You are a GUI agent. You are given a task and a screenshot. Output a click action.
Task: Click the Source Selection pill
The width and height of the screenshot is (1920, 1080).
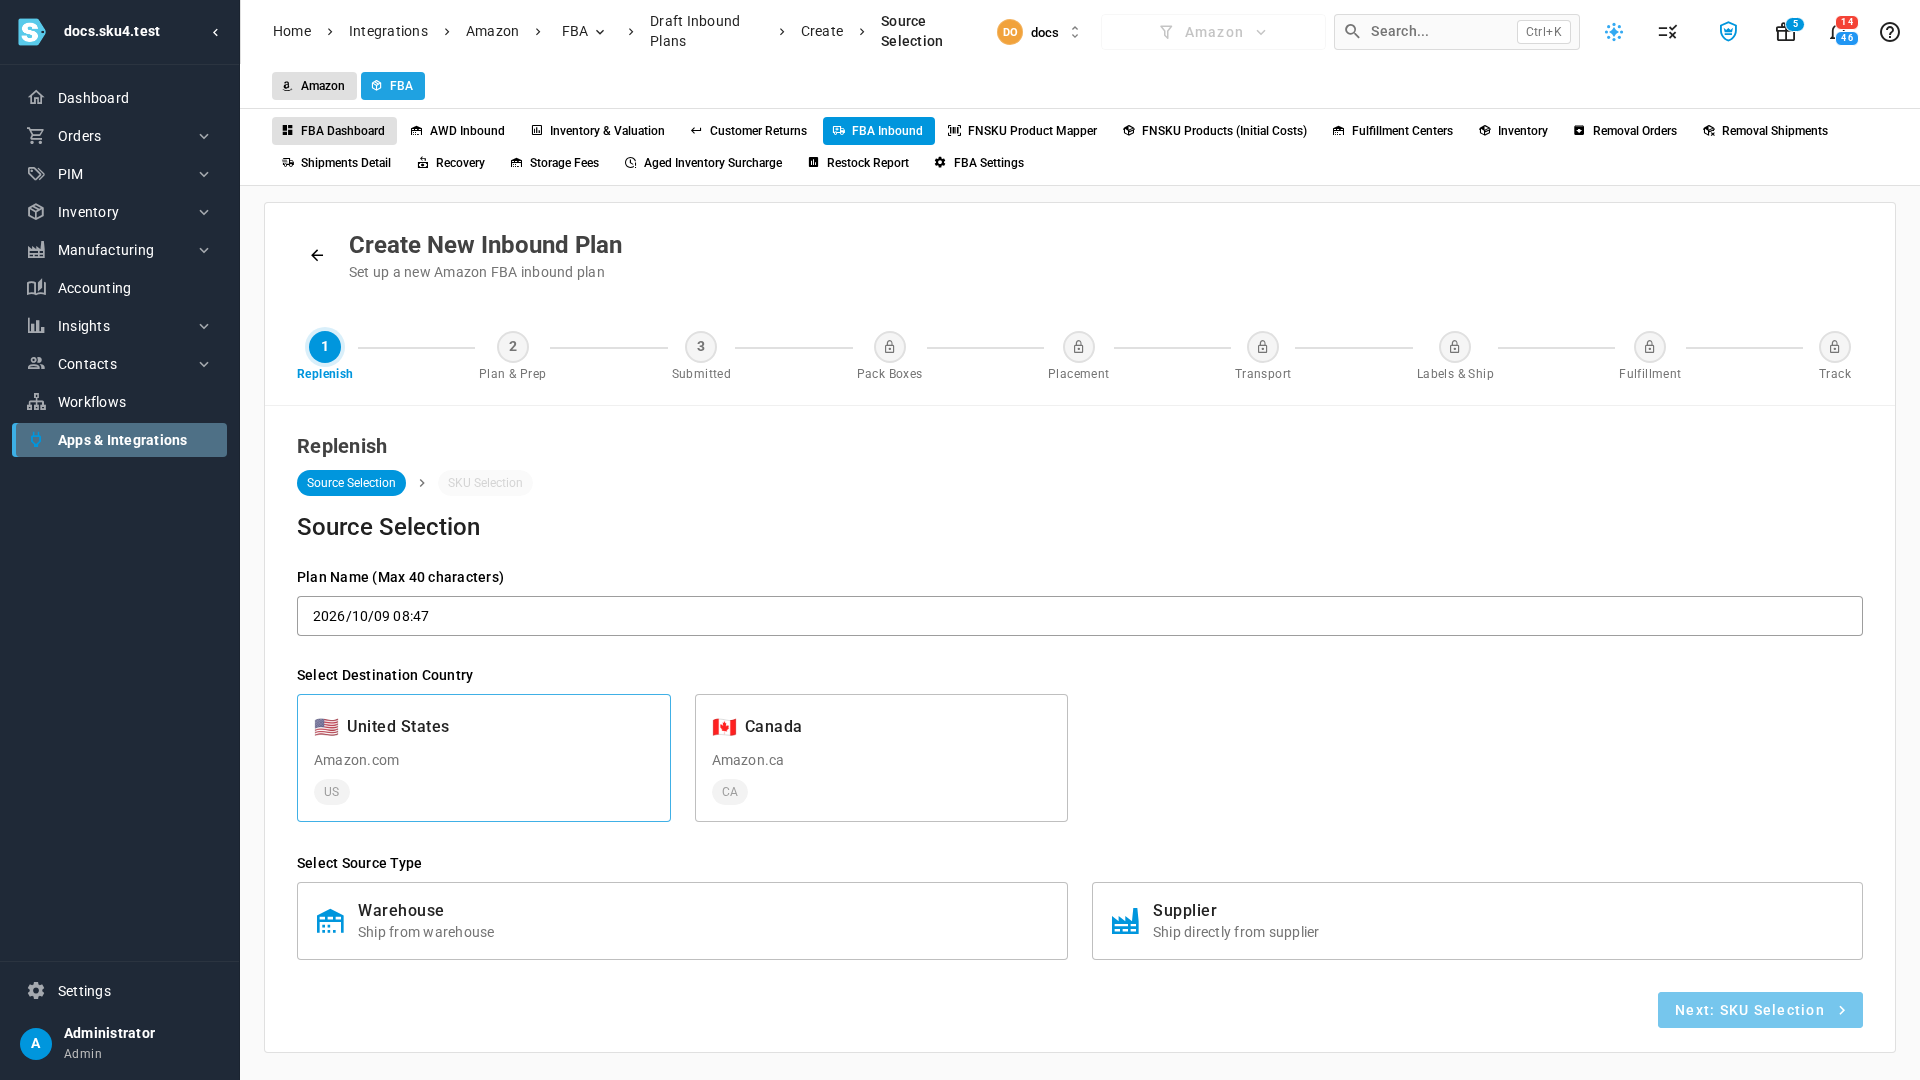[x=351, y=483]
